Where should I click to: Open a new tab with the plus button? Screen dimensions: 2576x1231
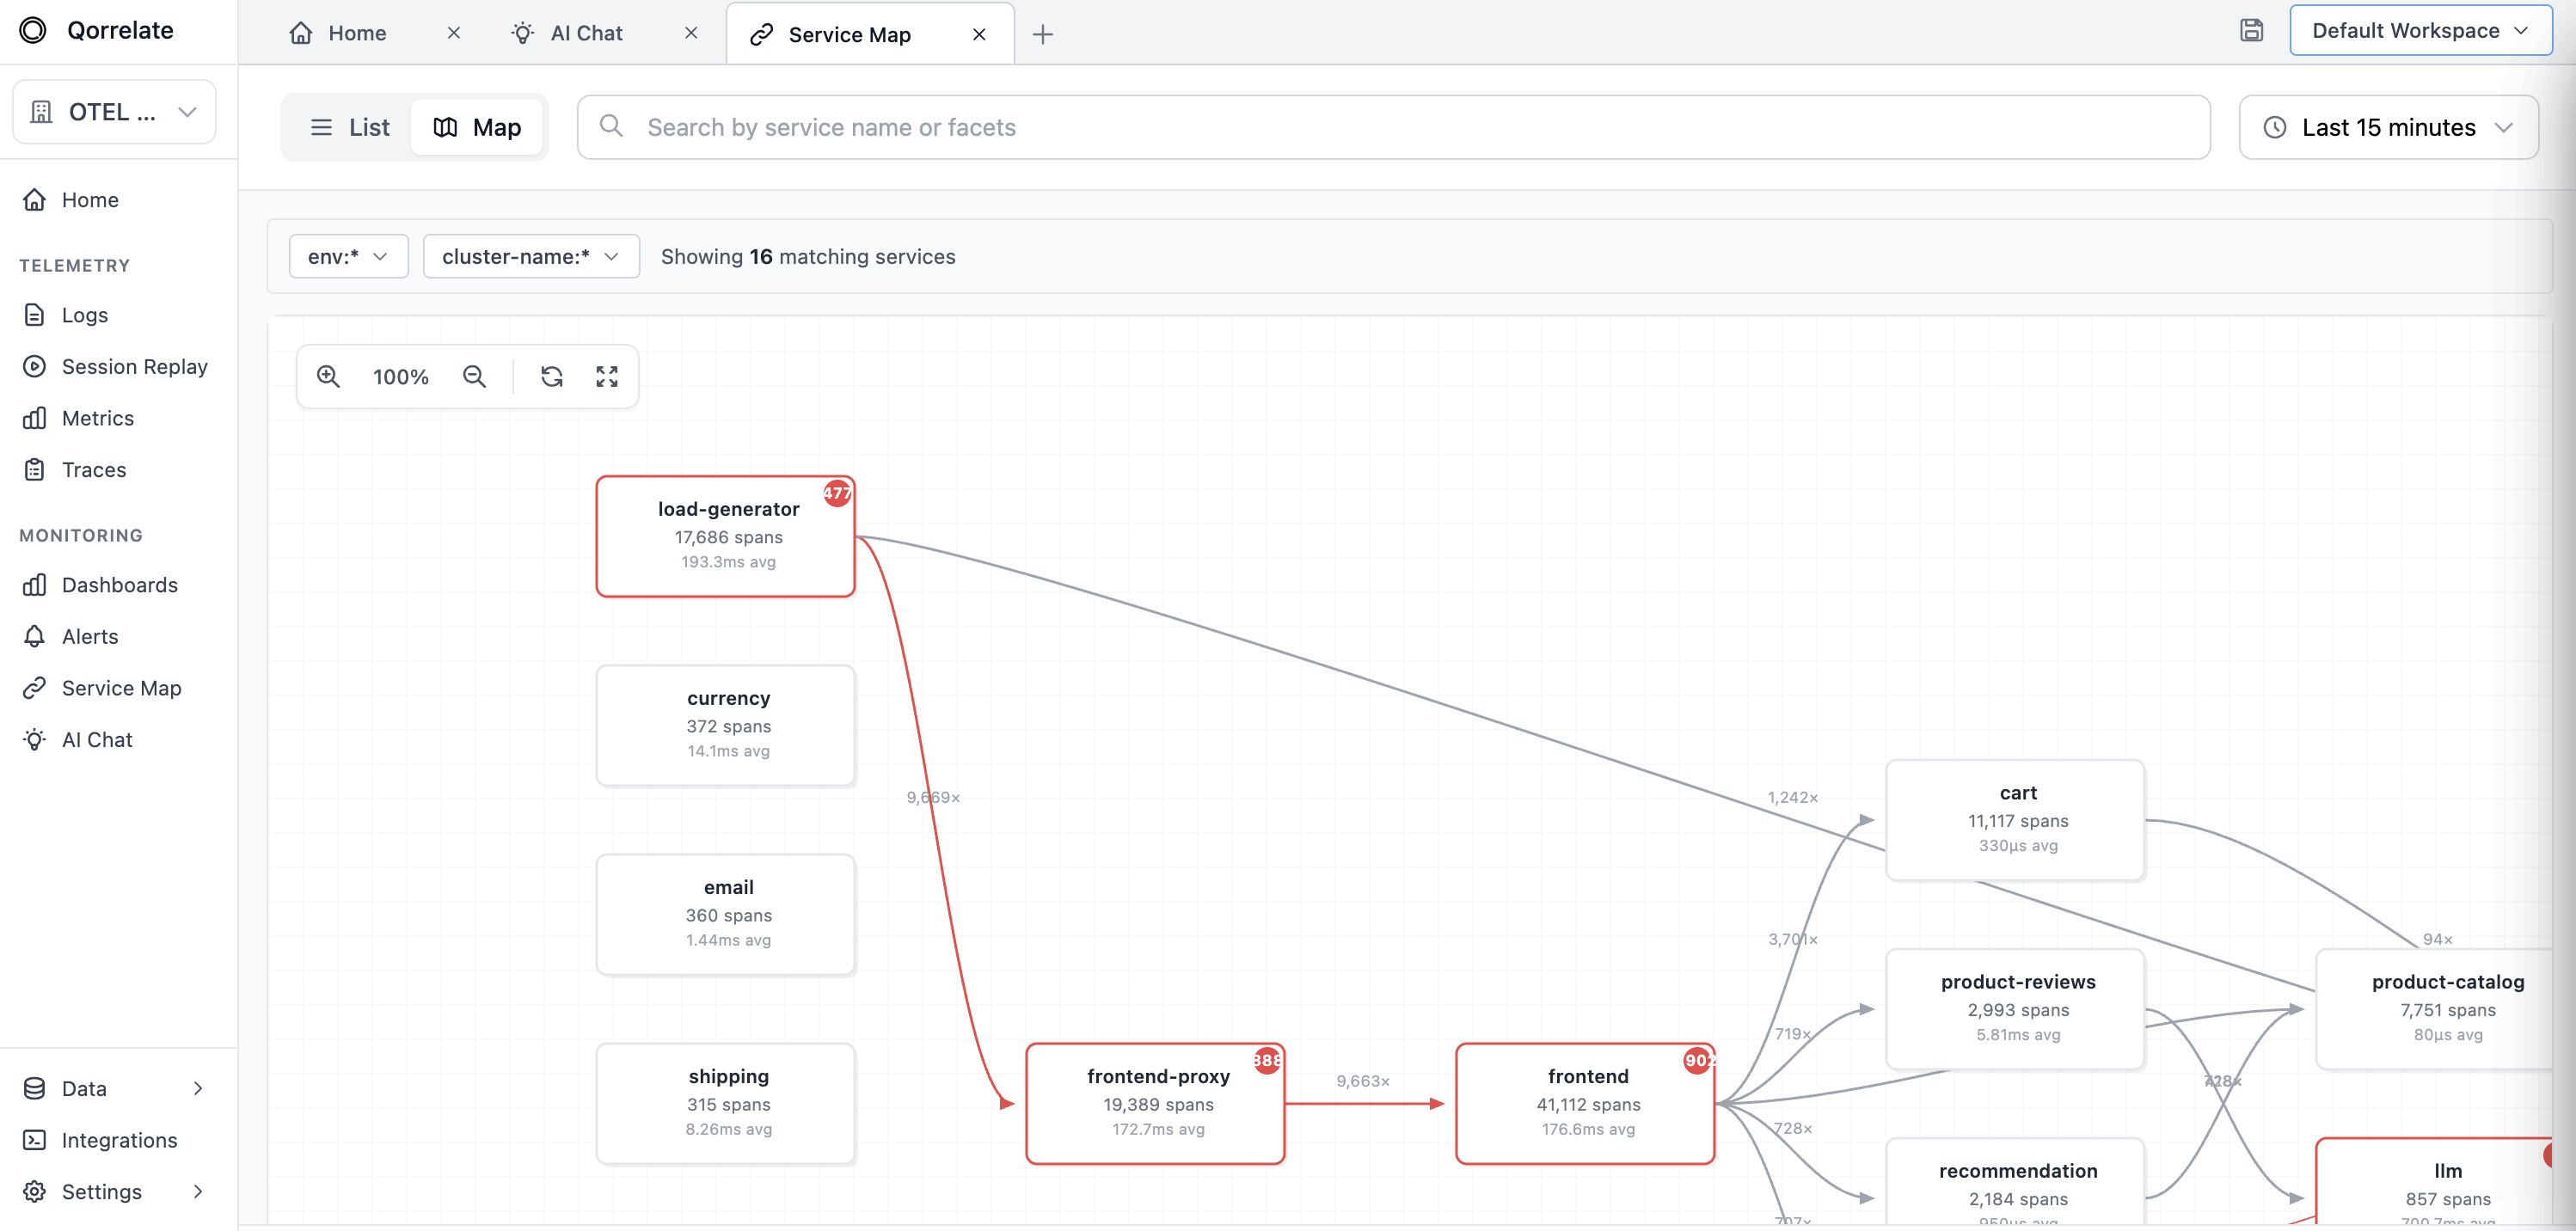(x=1043, y=34)
